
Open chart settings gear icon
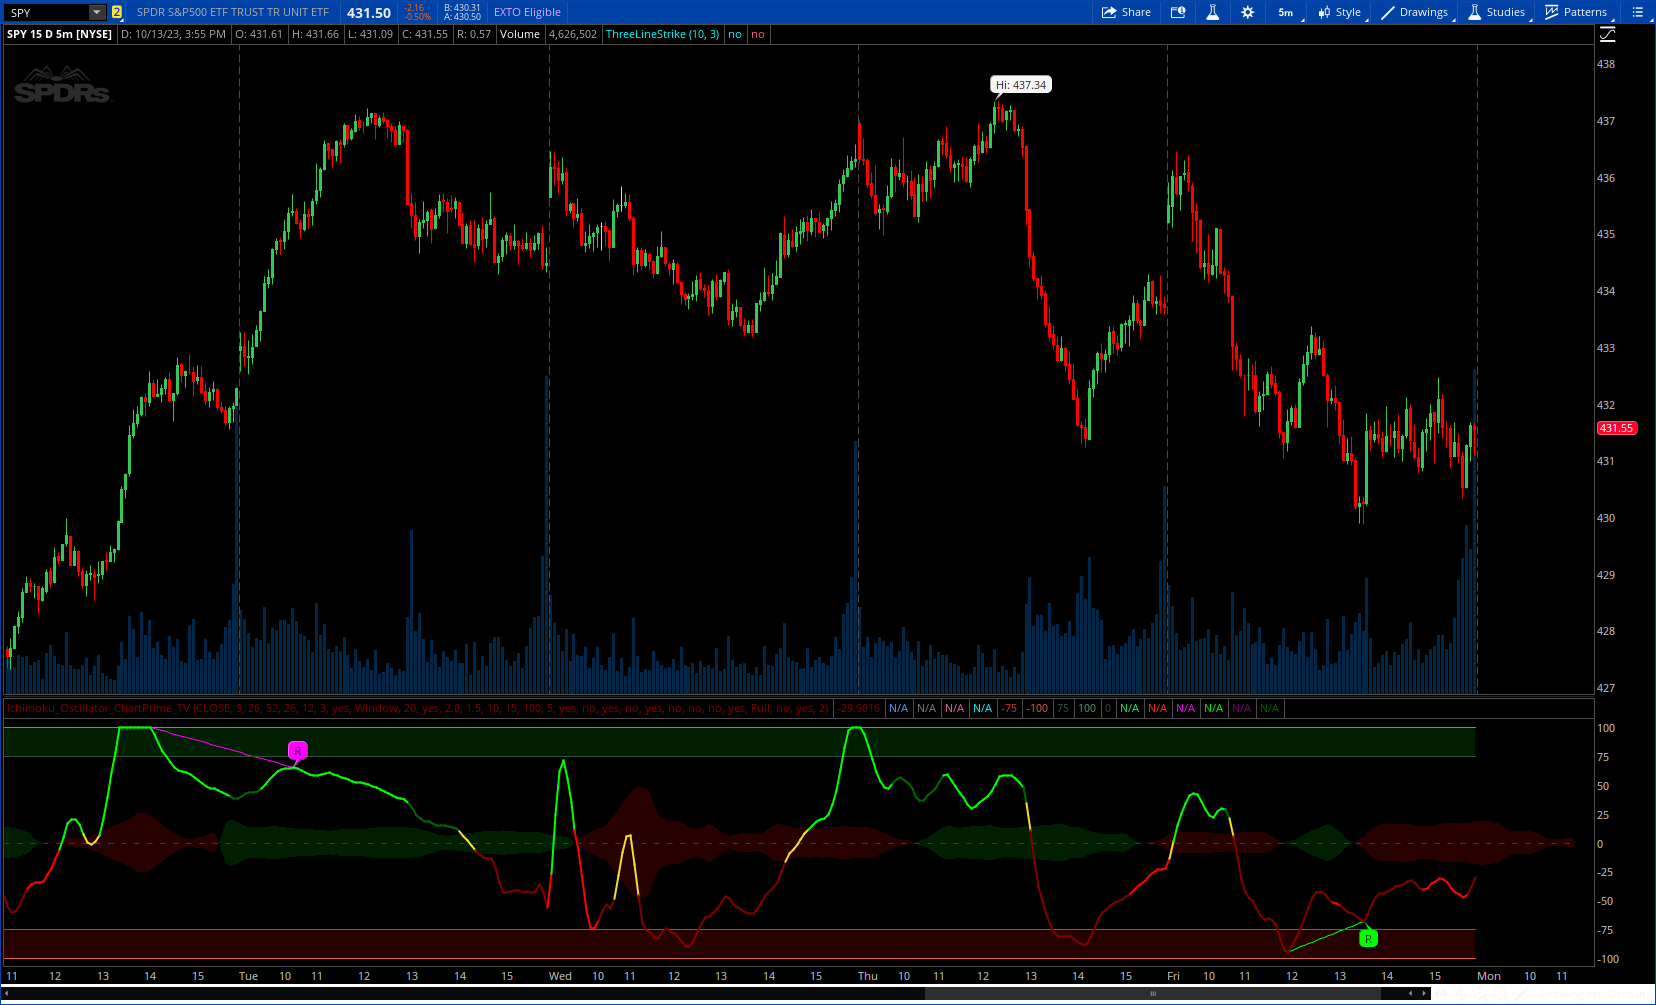coord(1247,12)
